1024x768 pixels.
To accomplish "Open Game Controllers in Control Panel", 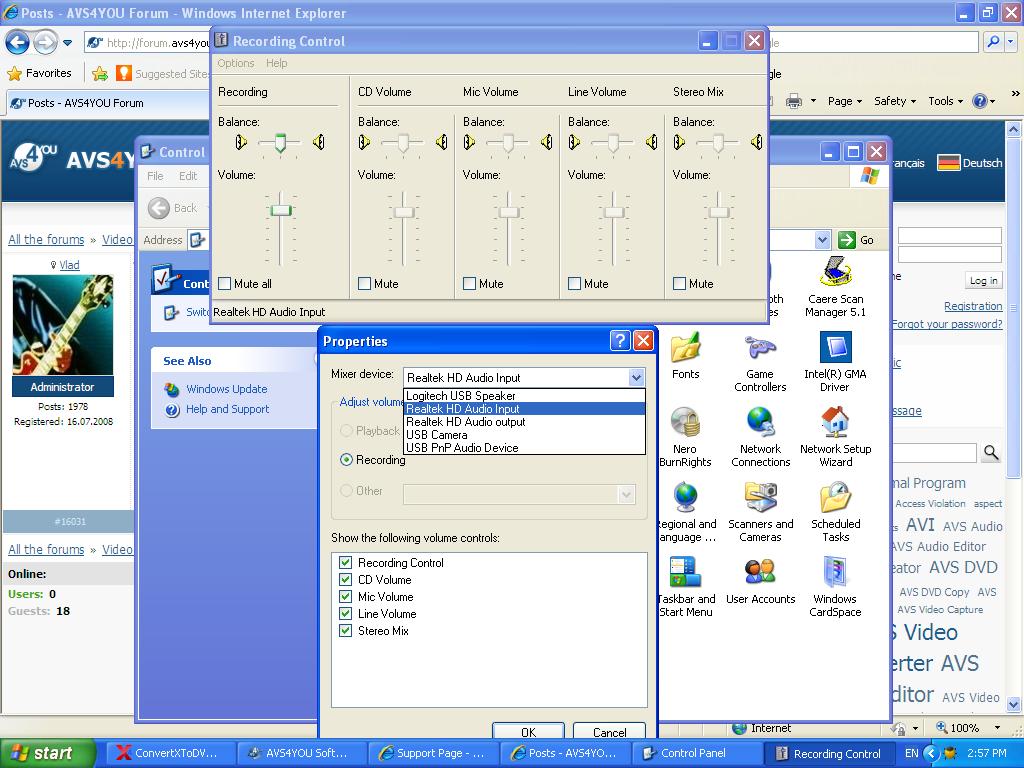I will (x=760, y=347).
